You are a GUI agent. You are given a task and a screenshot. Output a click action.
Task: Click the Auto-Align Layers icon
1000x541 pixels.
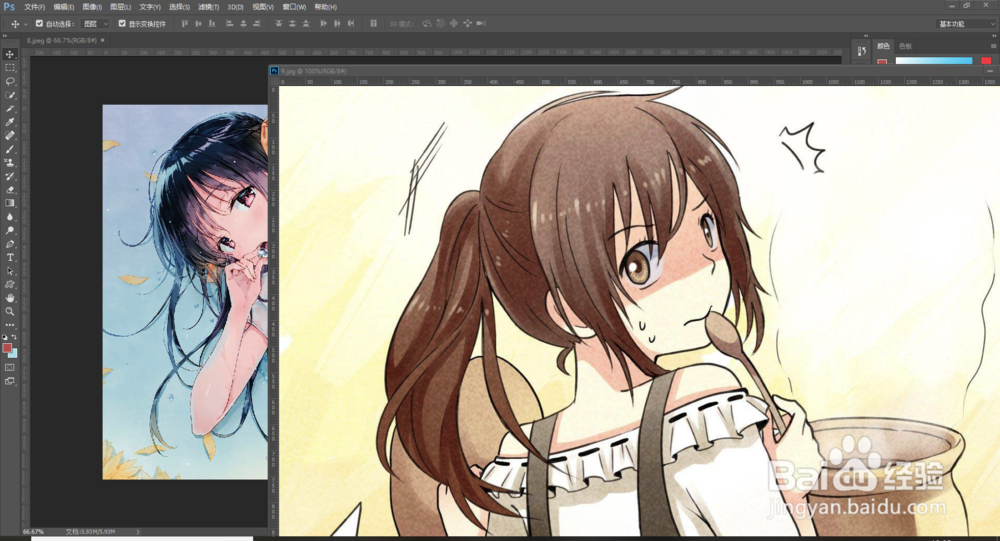374,24
